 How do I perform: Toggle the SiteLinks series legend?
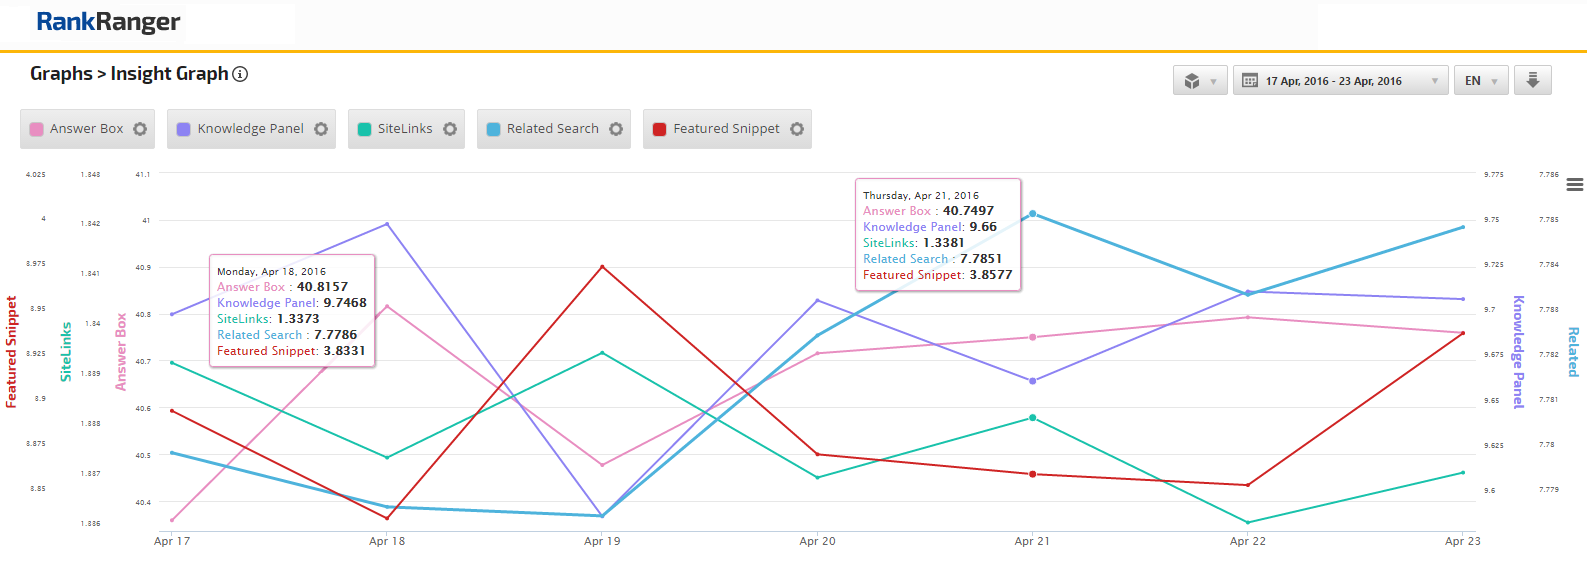tap(404, 129)
